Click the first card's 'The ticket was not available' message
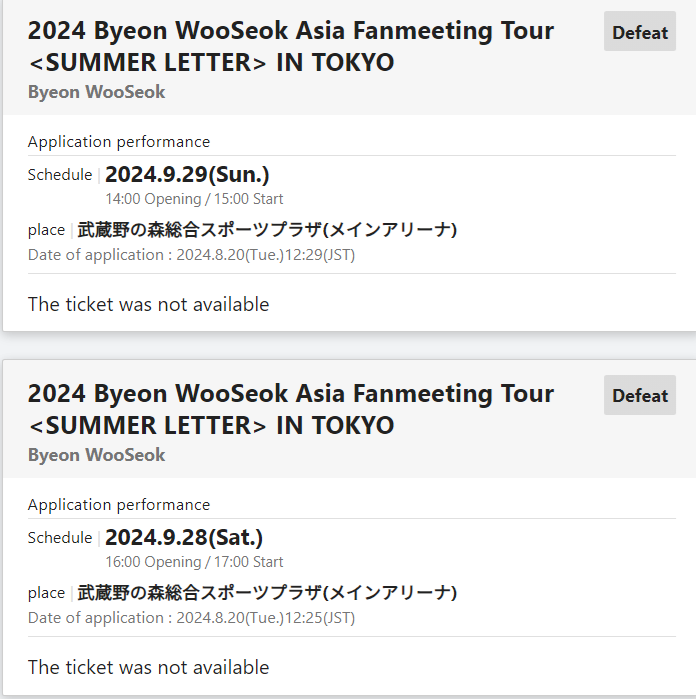The width and height of the screenshot is (696, 699). [x=148, y=304]
